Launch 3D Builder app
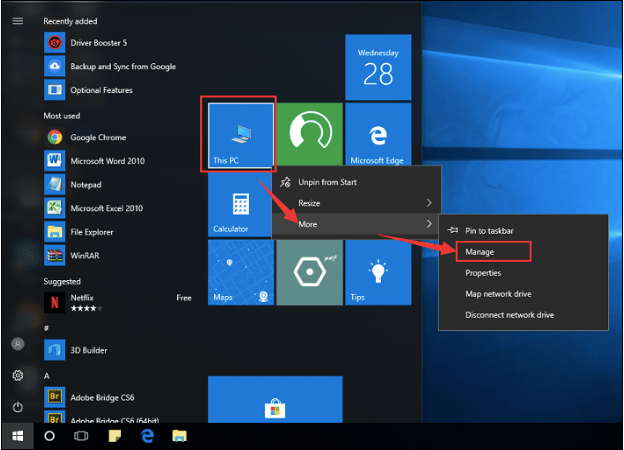Screen dimensions: 624x450 tap(76, 350)
